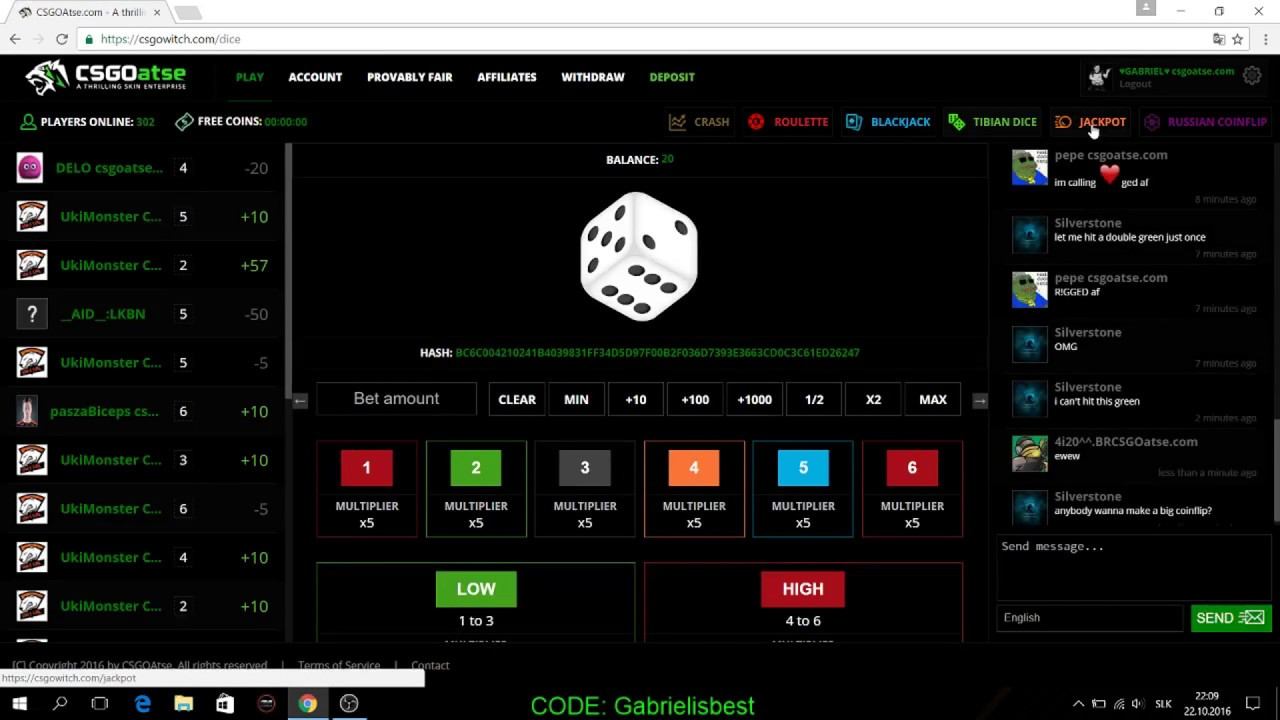Image resolution: width=1280 pixels, height=720 pixels.
Task: Halve the bet with 1/2
Action: pyautogui.click(x=814, y=399)
